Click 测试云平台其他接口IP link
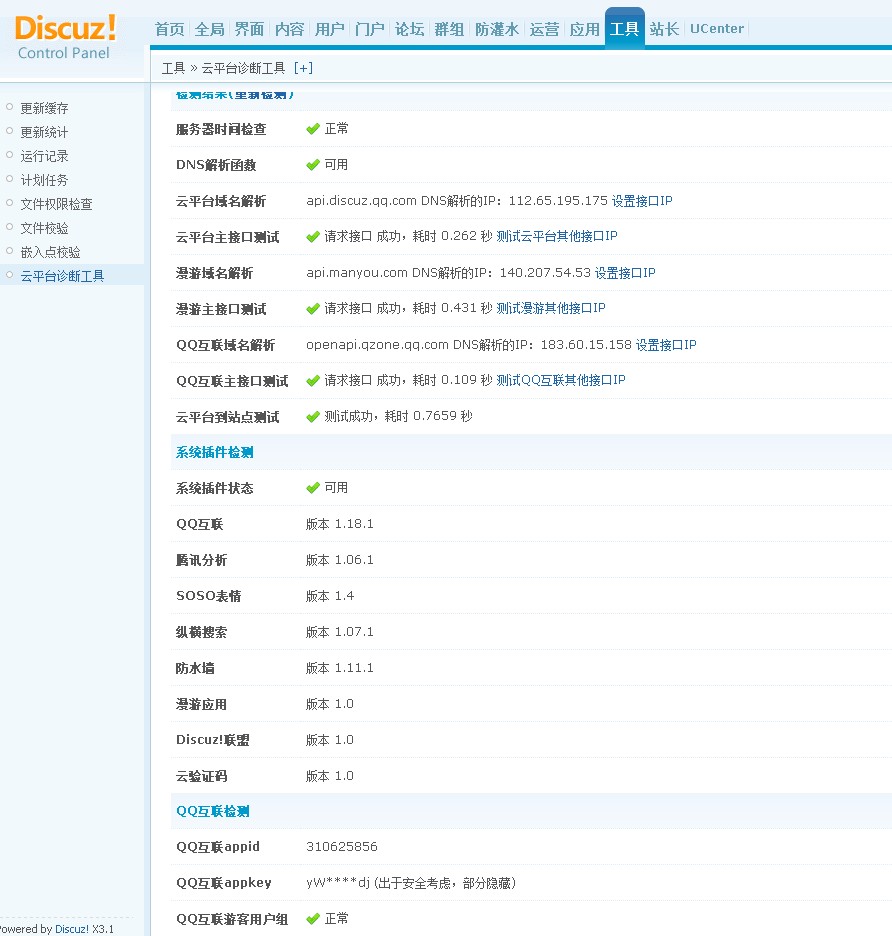 [557, 236]
